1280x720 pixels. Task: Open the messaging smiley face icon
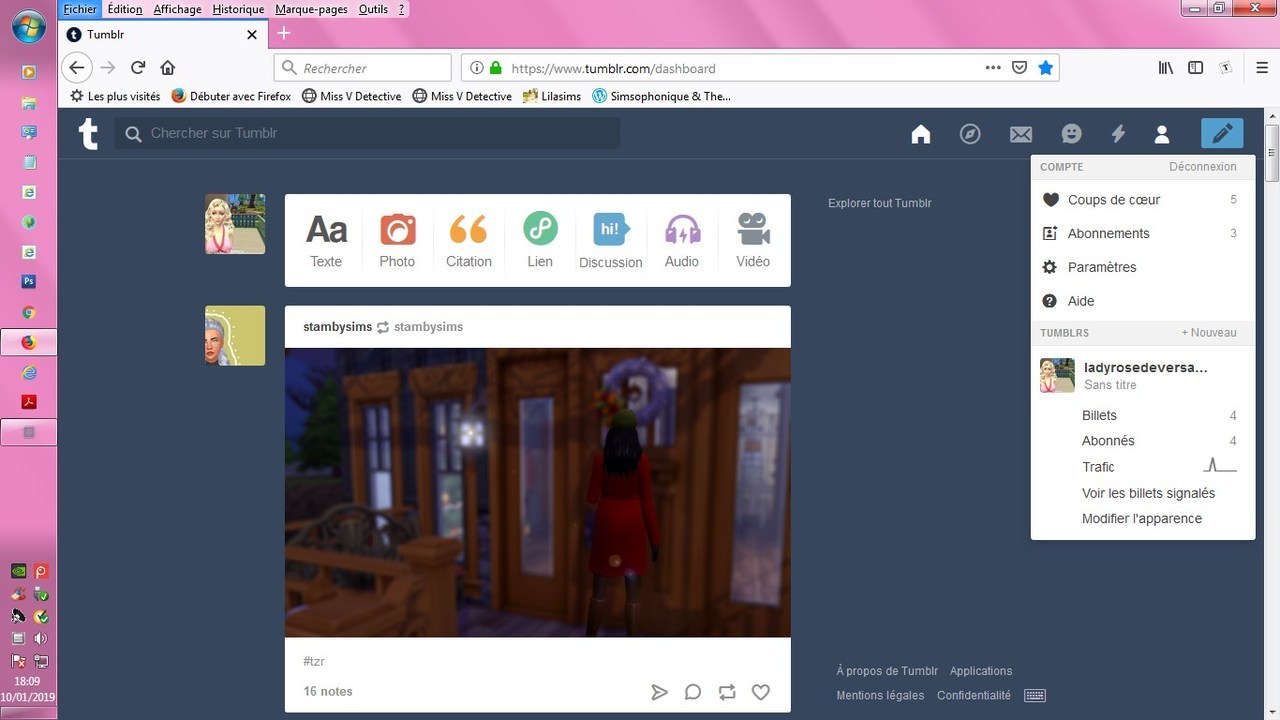click(x=1071, y=134)
